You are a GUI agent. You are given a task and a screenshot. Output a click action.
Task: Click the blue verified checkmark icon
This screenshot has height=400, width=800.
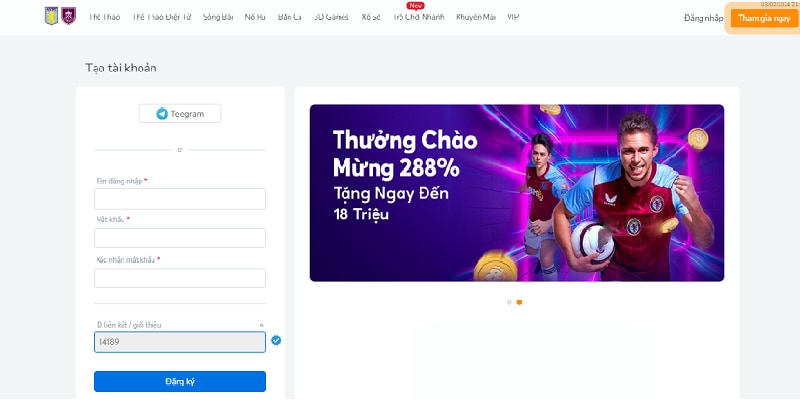276,340
